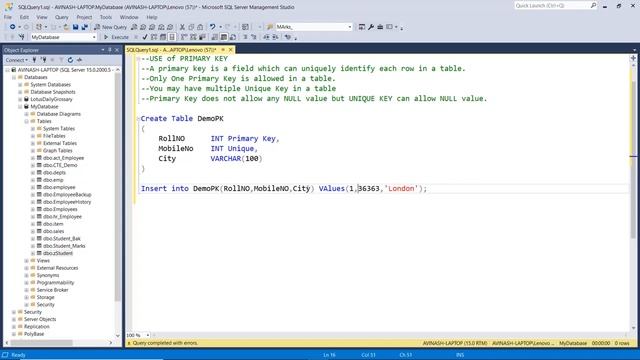Click the Decrease indent icon

266,37
